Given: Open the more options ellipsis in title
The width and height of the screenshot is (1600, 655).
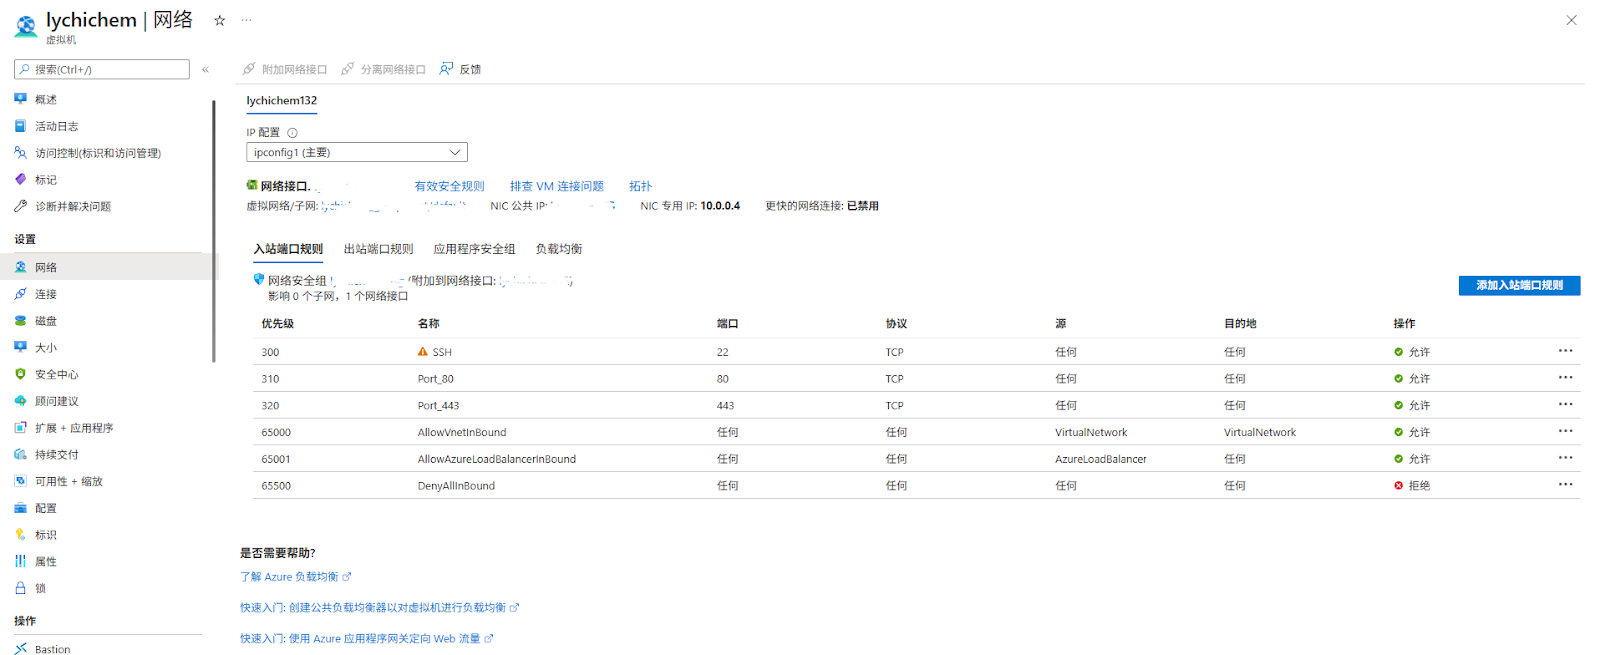Looking at the screenshot, I should click(x=247, y=20).
